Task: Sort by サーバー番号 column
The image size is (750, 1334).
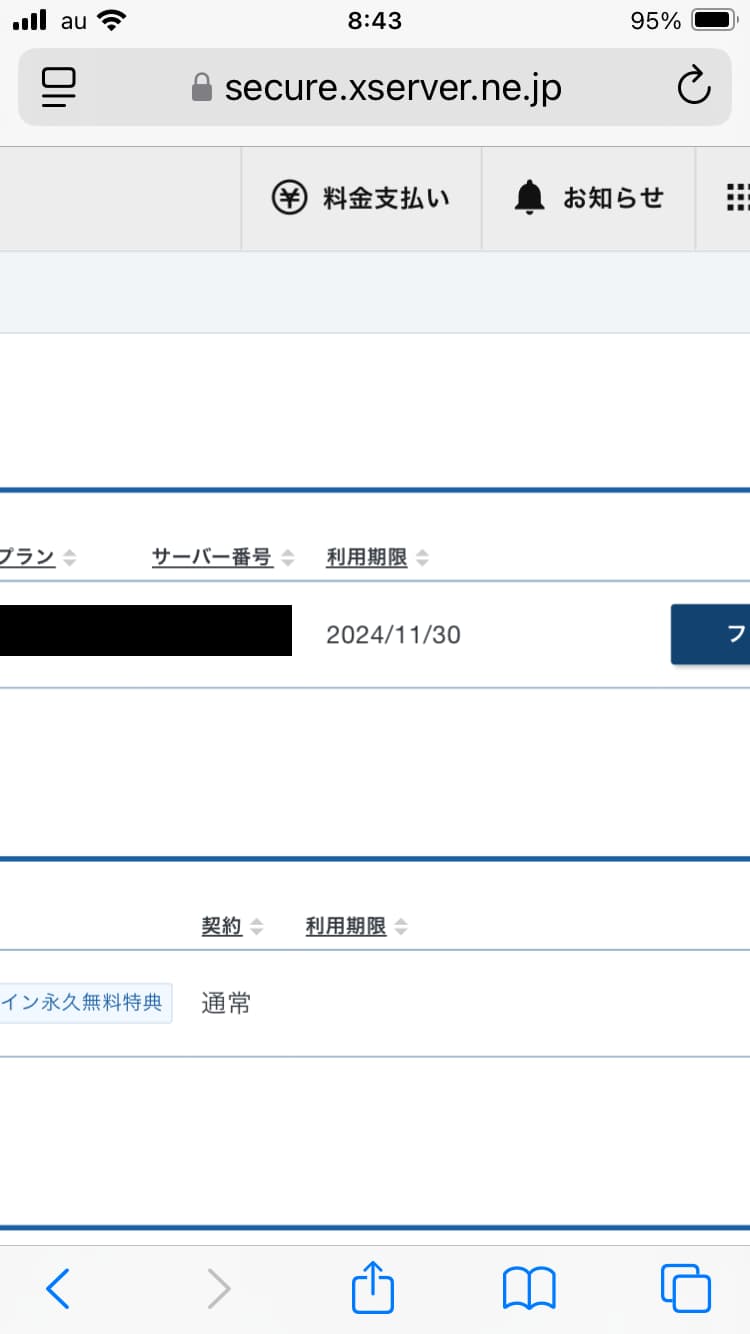Action: coord(210,557)
